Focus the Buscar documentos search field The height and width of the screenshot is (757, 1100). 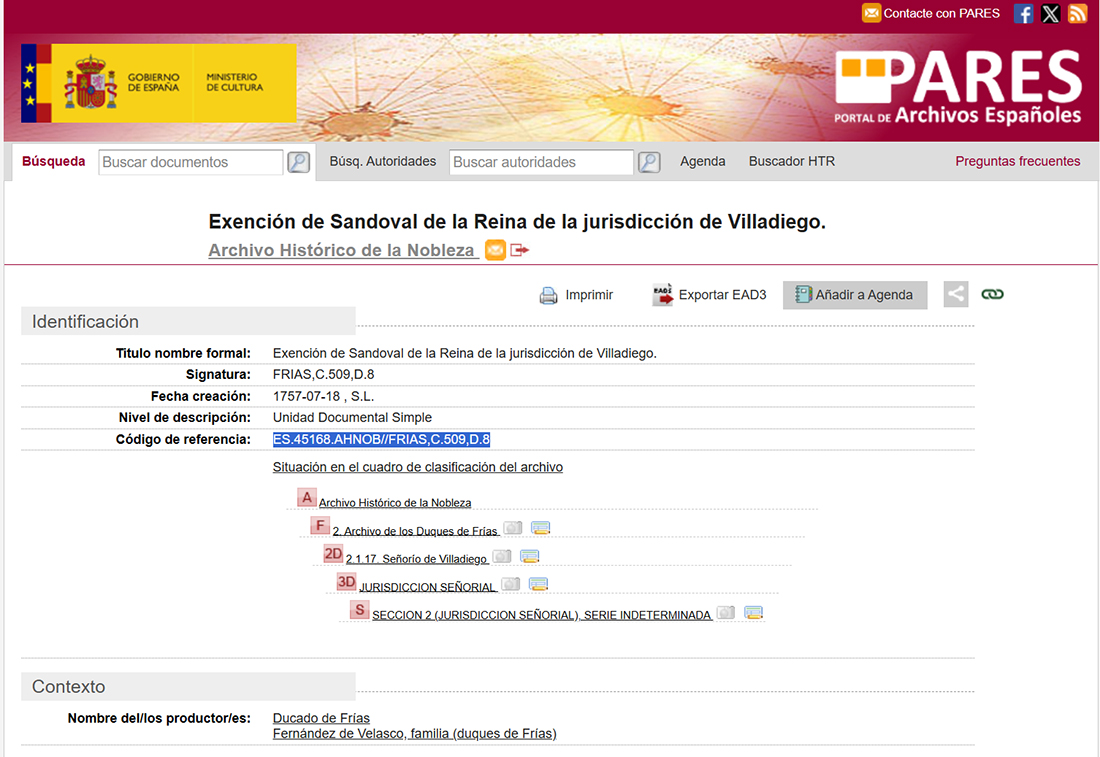[190, 162]
